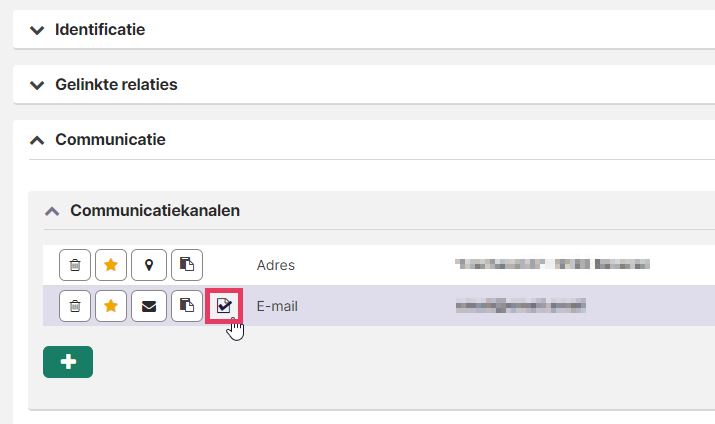This screenshot has width=715, height=424.
Task: Expand the Identificatie section chevron
Action: click(x=37, y=30)
